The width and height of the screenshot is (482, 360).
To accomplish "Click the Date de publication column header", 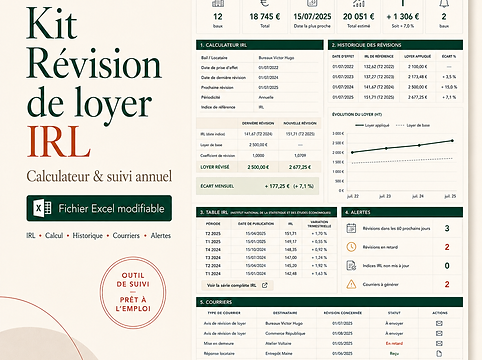I will pos(256,224).
